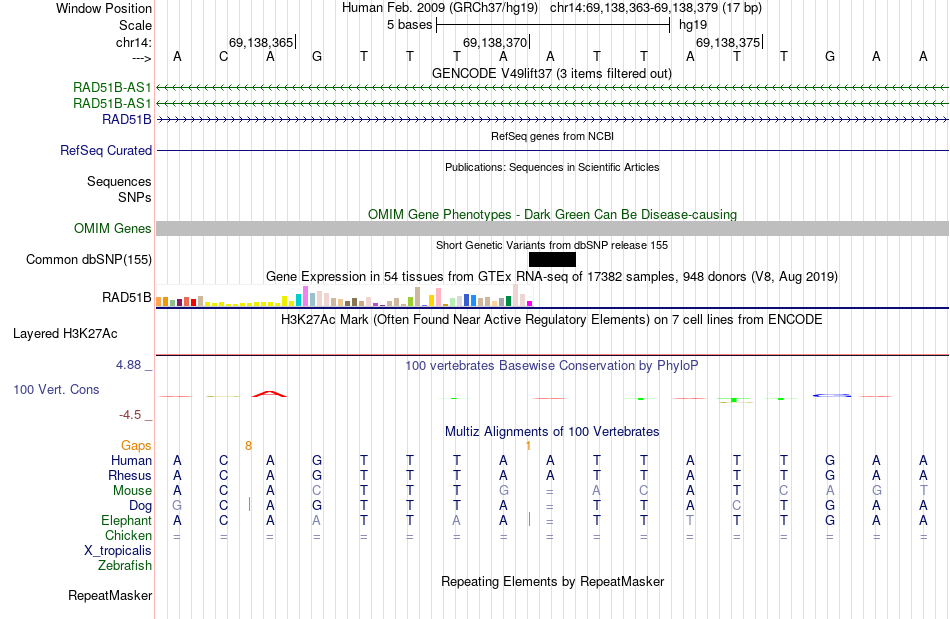This screenshot has height=619, width=950.
Task: Select the X_tropicalis alignment row label
Action: [118, 551]
